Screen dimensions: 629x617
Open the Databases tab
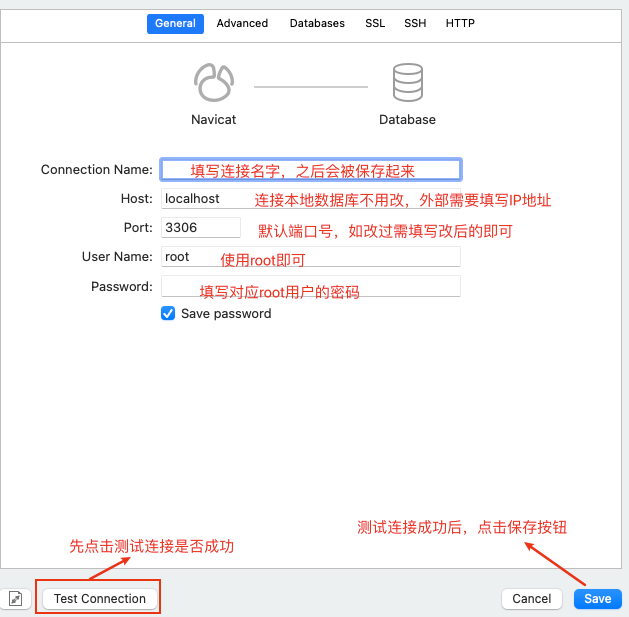(x=317, y=23)
